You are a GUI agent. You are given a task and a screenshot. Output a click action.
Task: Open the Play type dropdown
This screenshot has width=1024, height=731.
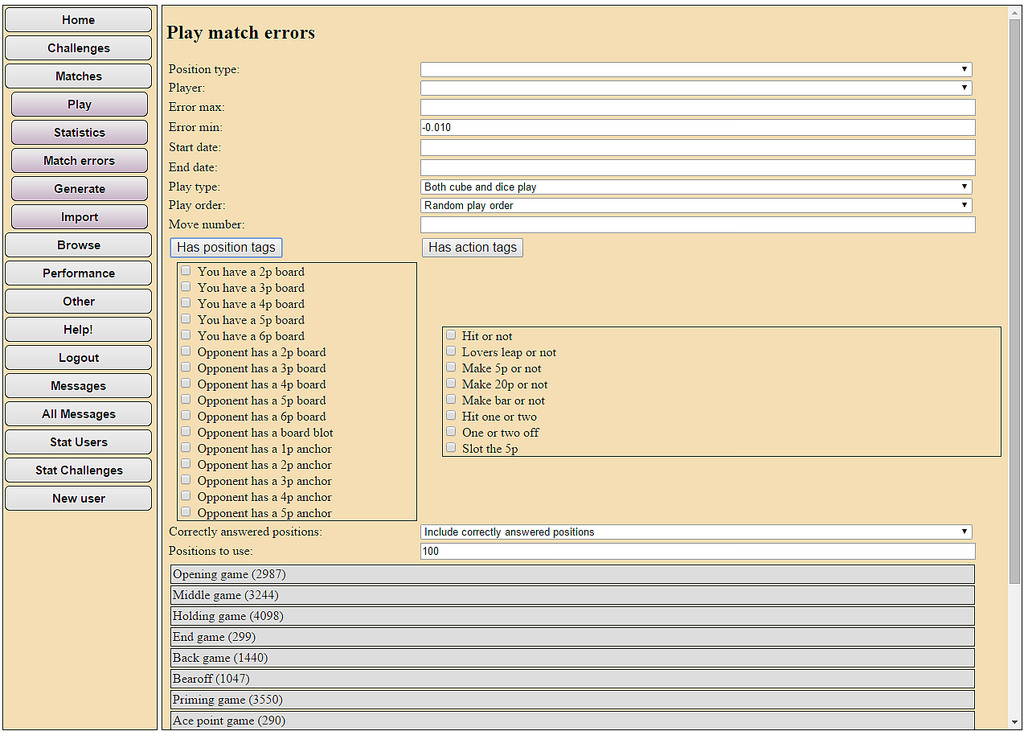click(696, 187)
